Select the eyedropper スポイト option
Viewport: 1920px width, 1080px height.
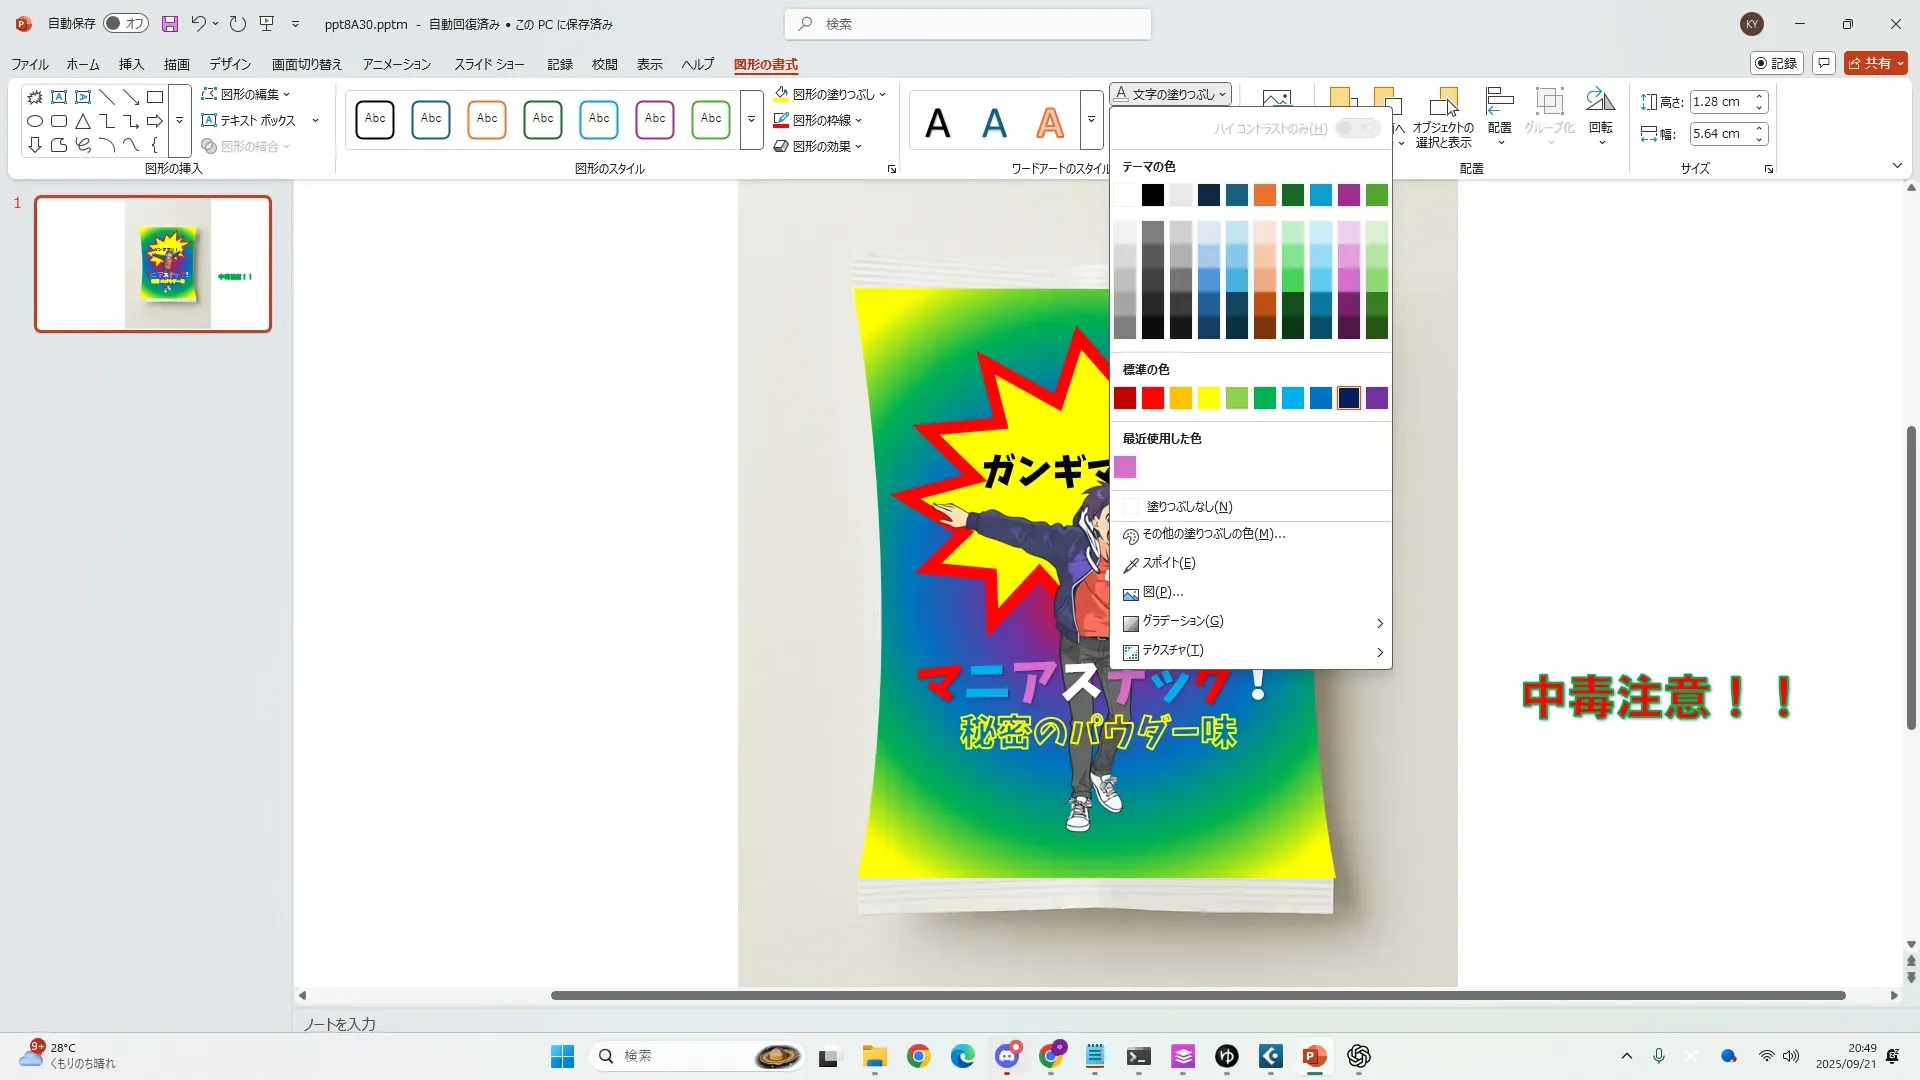click(x=1169, y=563)
